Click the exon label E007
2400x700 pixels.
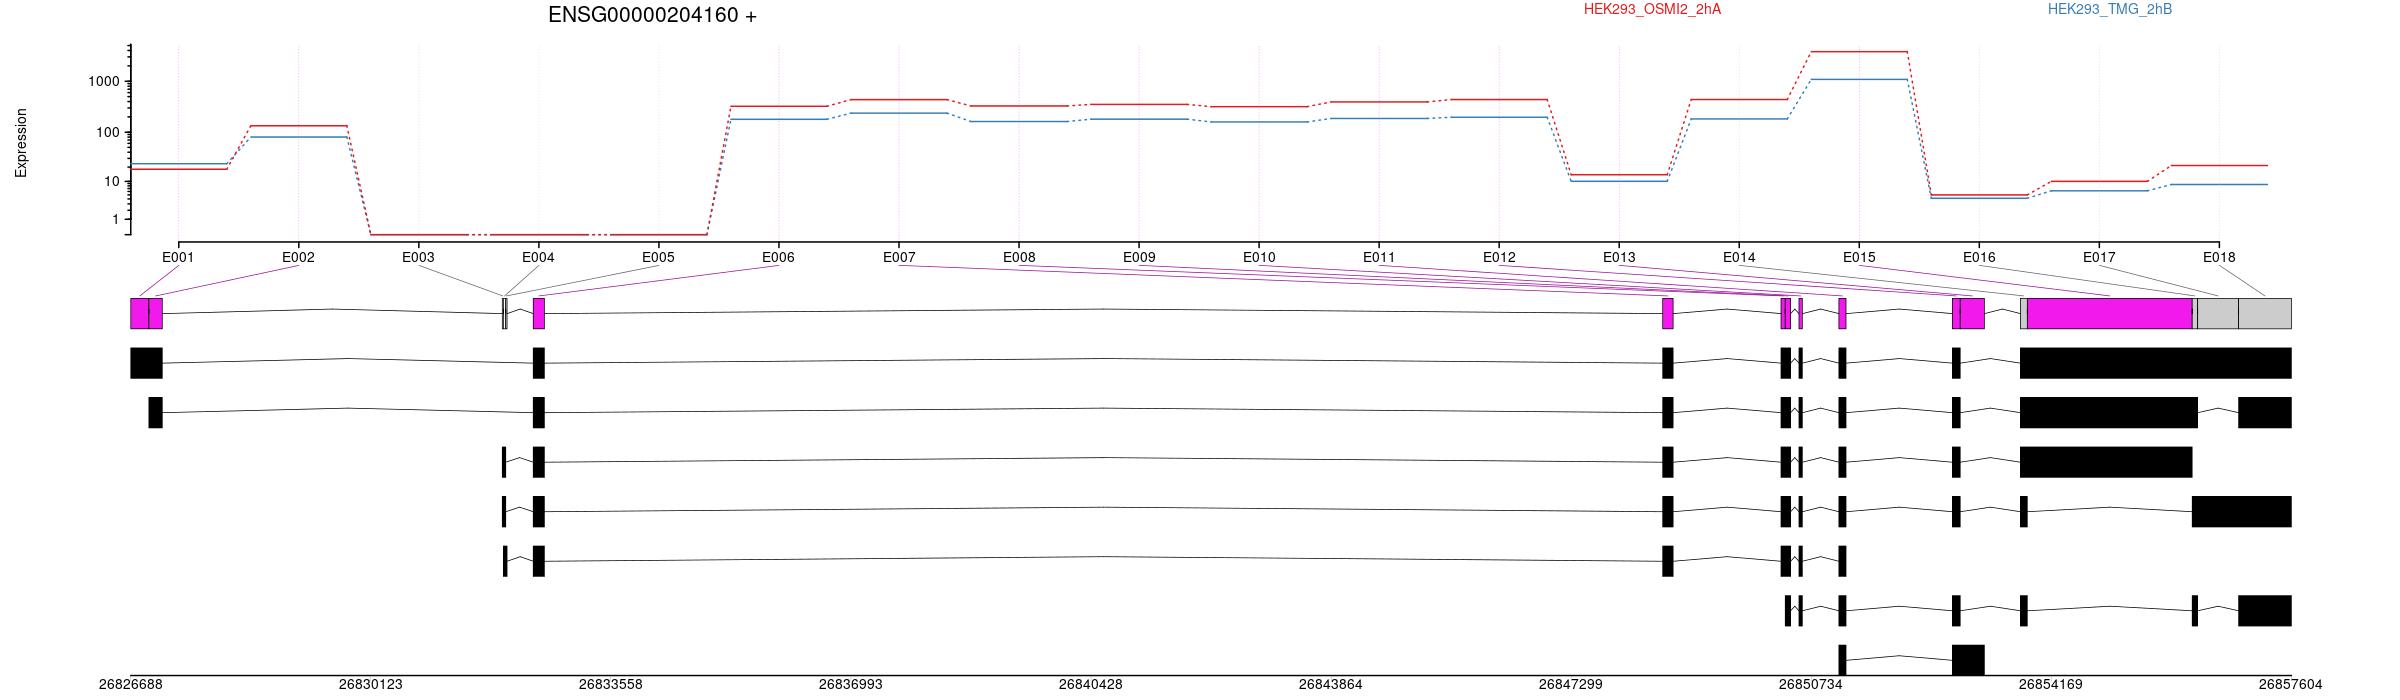899,257
